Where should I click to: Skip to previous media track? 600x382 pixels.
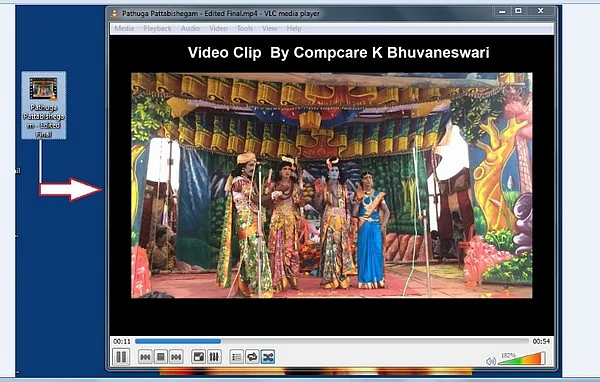tap(145, 357)
